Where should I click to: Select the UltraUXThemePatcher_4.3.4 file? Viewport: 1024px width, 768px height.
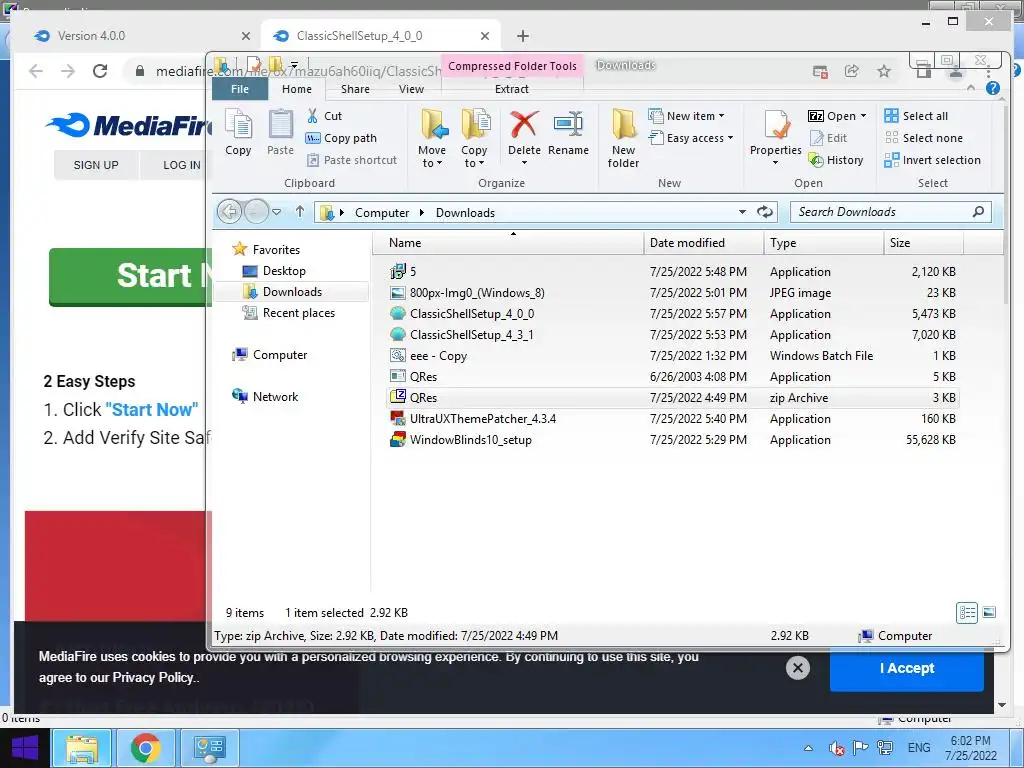[673, 419]
